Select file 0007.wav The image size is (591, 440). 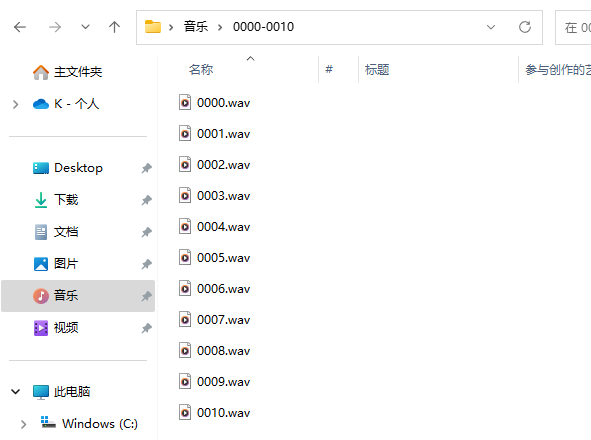click(224, 320)
